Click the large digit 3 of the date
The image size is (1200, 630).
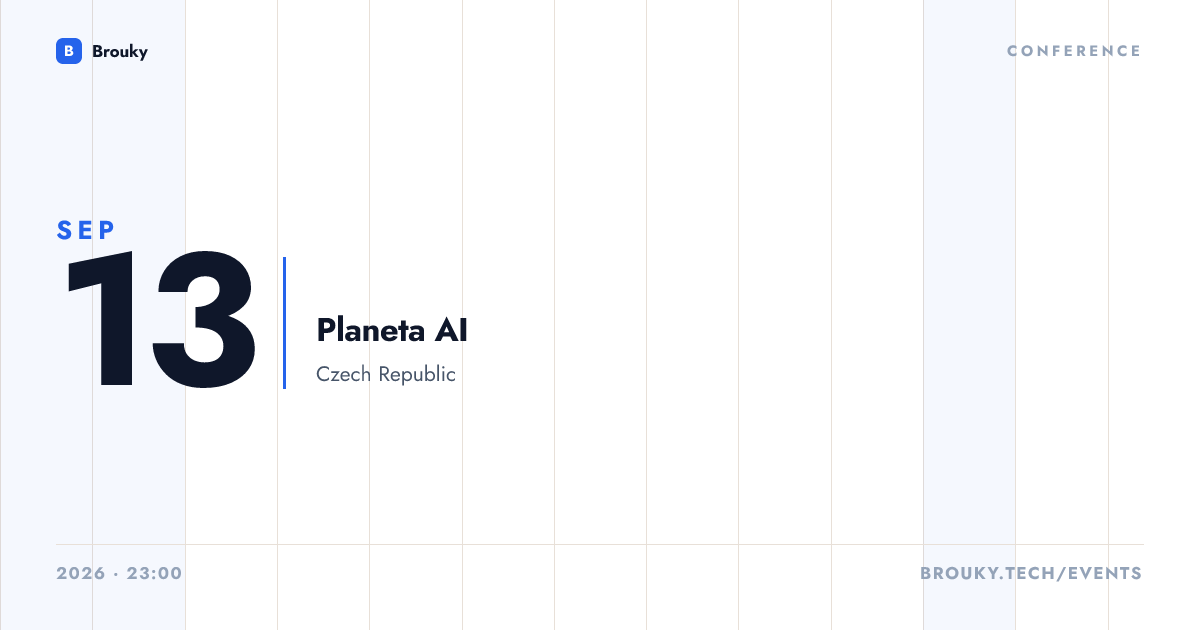click(204, 320)
